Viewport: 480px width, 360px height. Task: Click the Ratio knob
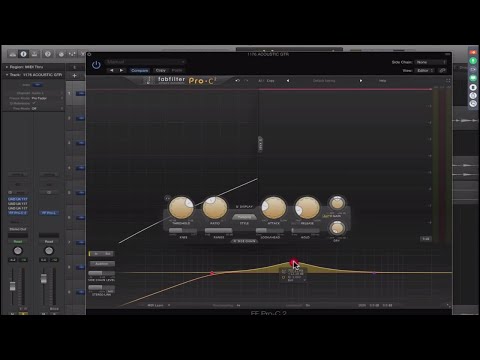[x=215, y=208]
